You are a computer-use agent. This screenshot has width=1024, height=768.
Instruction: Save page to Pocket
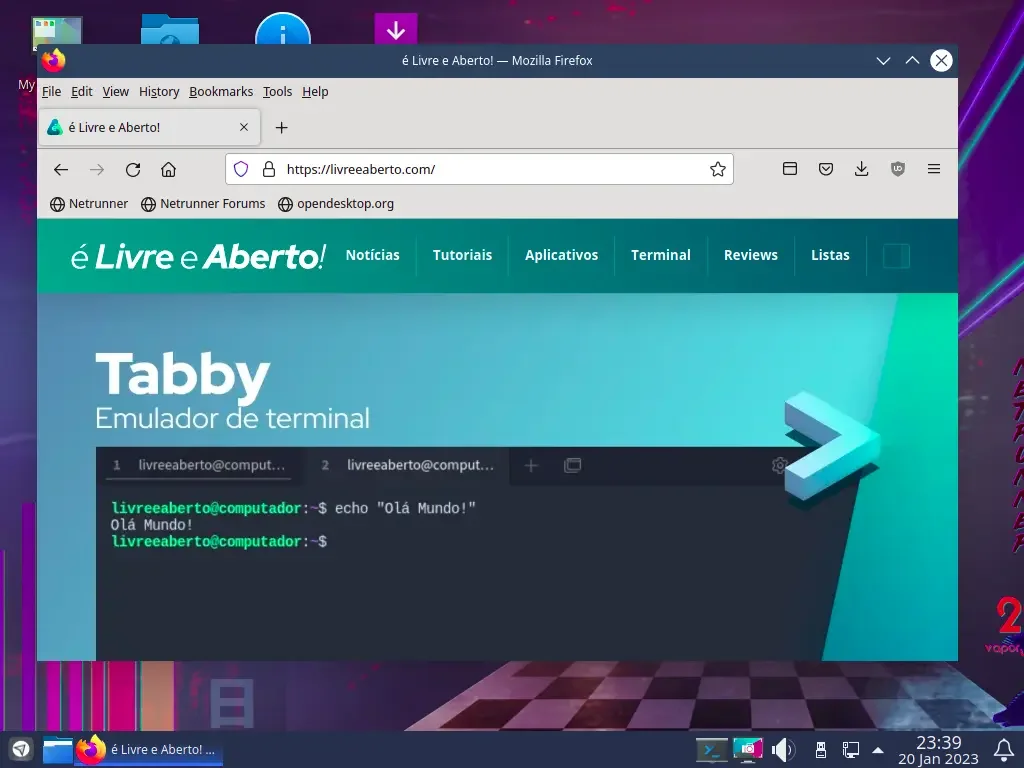(x=825, y=169)
